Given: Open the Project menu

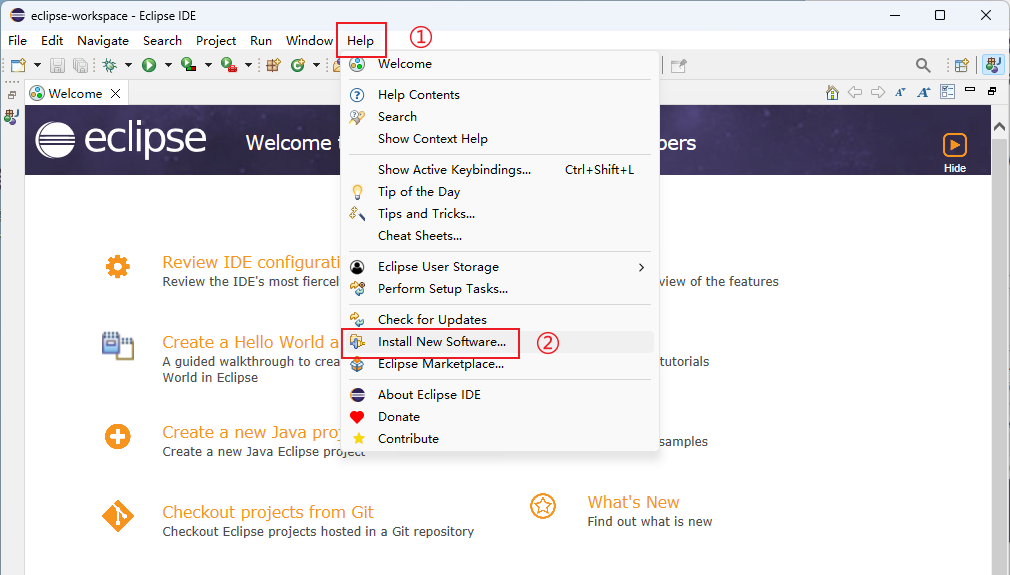Looking at the screenshot, I should click(x=216, y=41).
